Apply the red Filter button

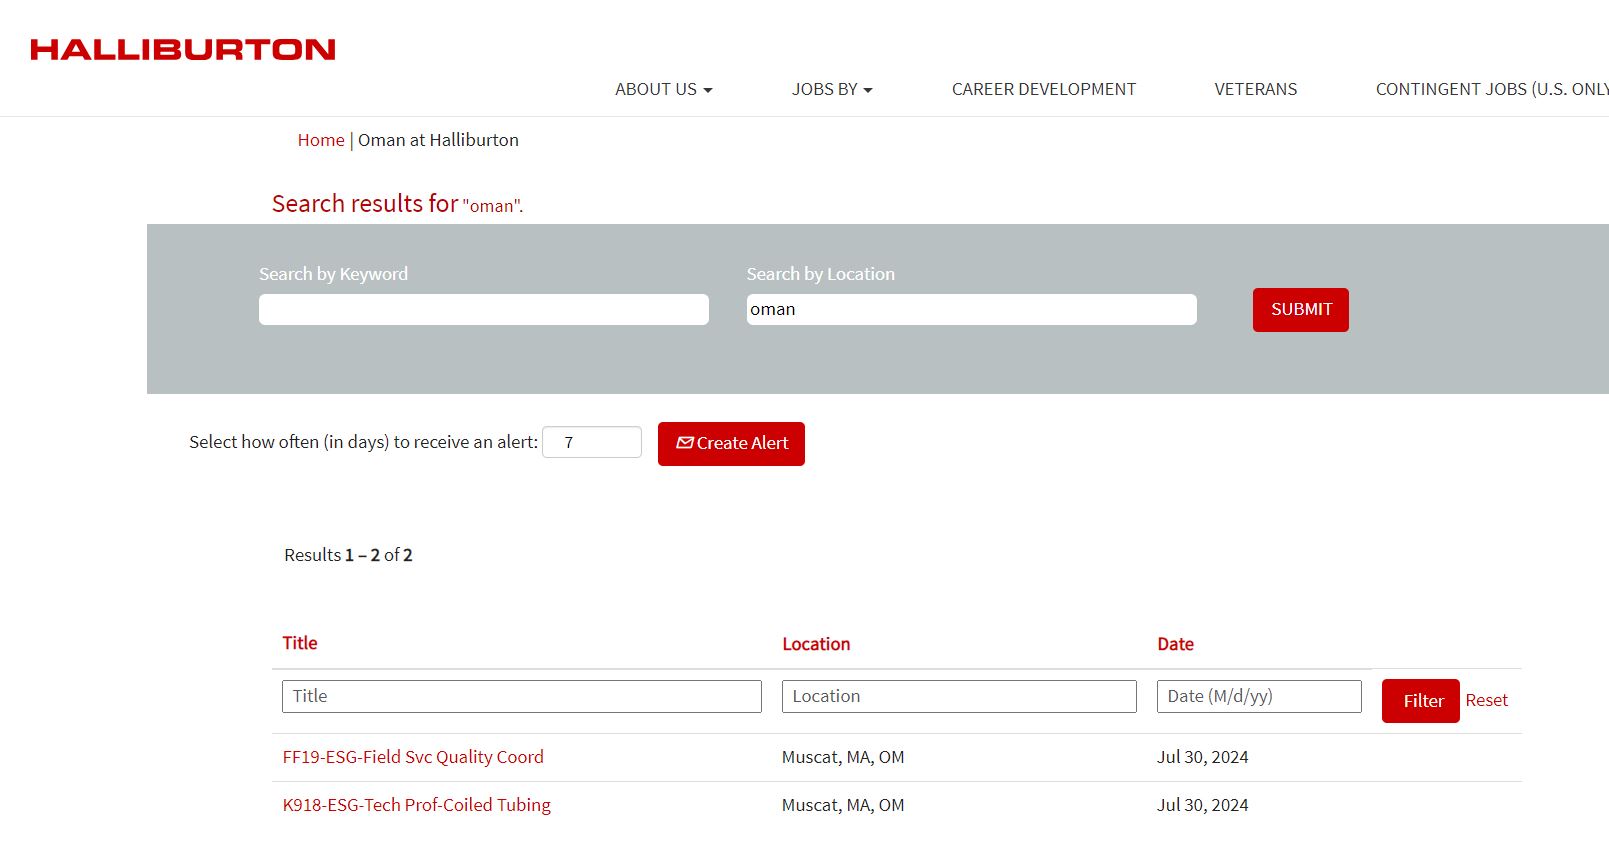tap(1421, 701)
